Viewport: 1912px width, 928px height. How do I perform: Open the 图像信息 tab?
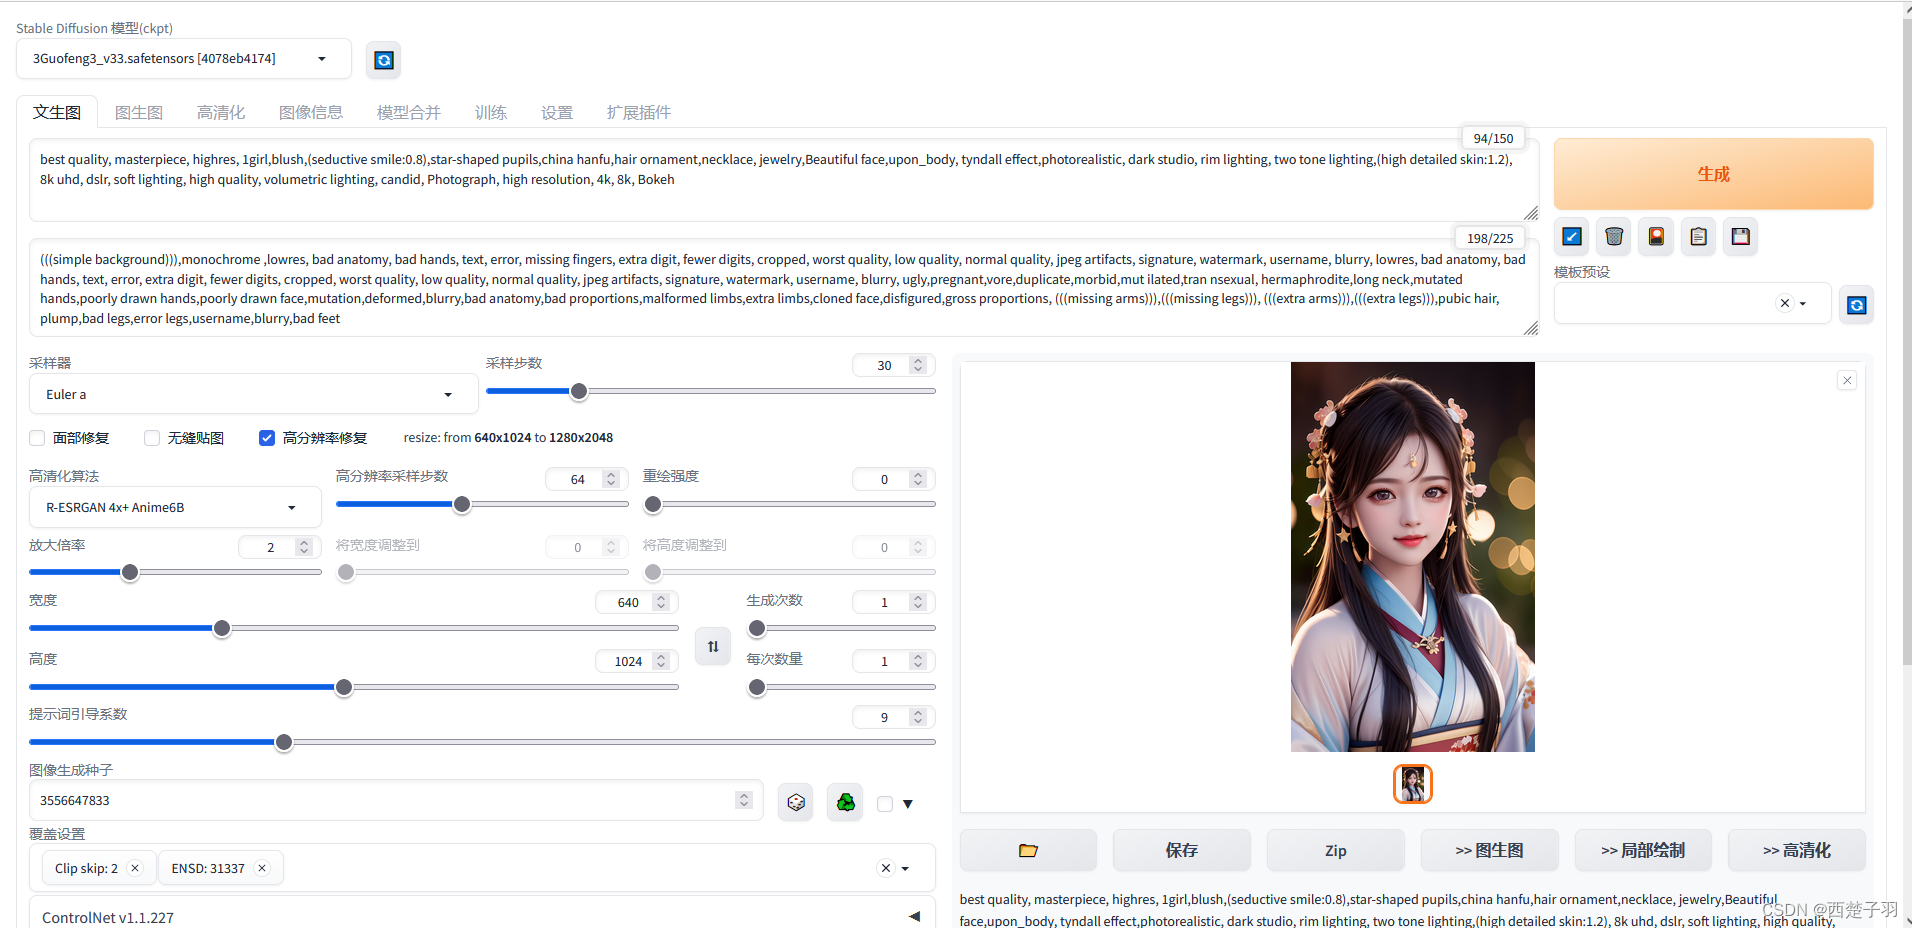pyautogui.click(x=311, y=112)
